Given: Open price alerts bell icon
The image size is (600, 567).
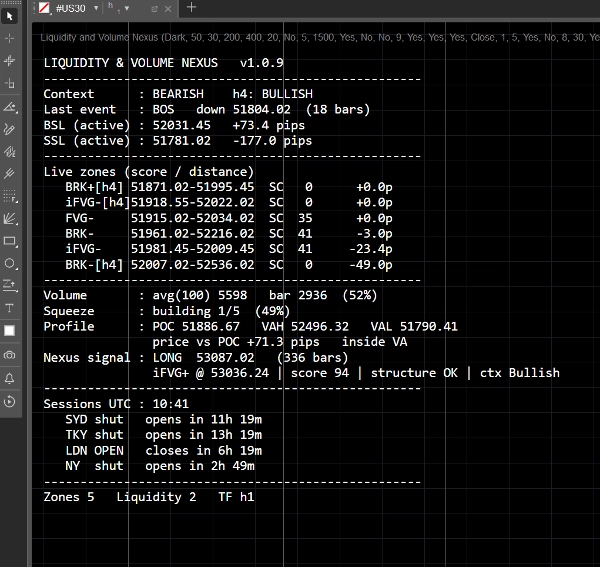Looking at the screenshot, I should pos(10,379).
